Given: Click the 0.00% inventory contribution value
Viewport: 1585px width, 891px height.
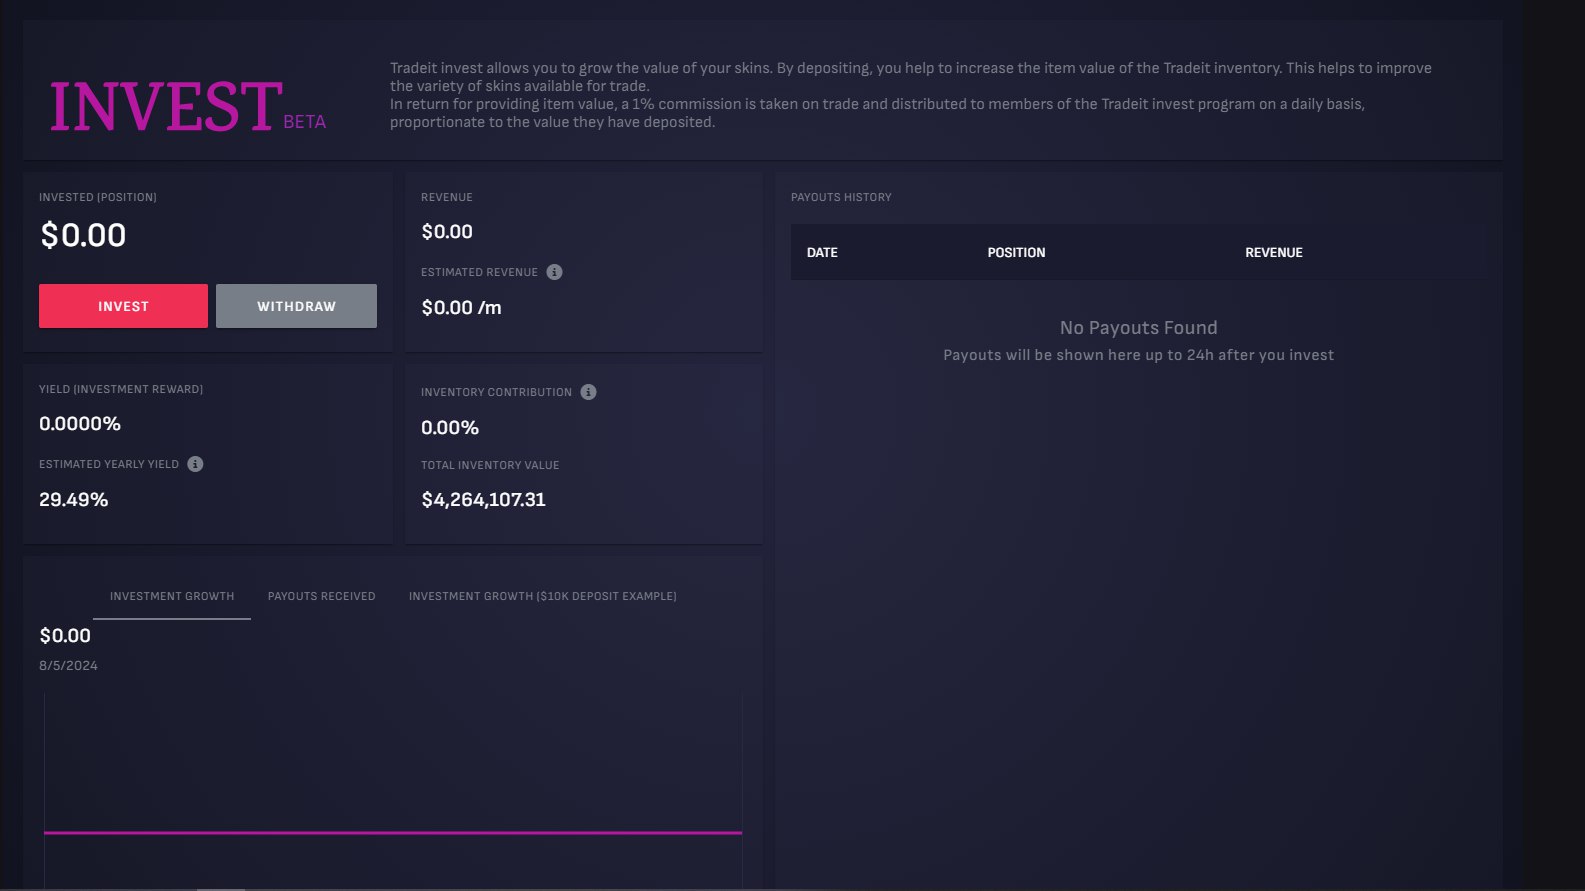Looking at the screenshot, I should pyautogui.click(x=450, y=428).
